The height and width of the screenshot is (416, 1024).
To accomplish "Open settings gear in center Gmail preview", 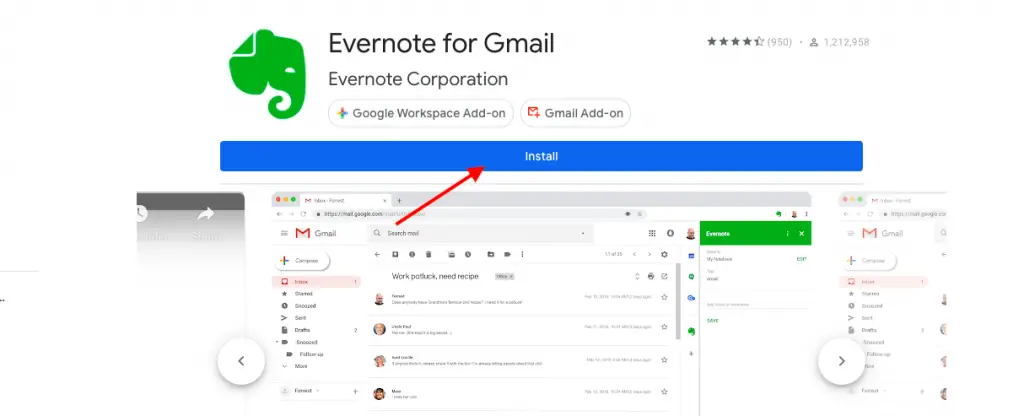I will pos(664,255).
